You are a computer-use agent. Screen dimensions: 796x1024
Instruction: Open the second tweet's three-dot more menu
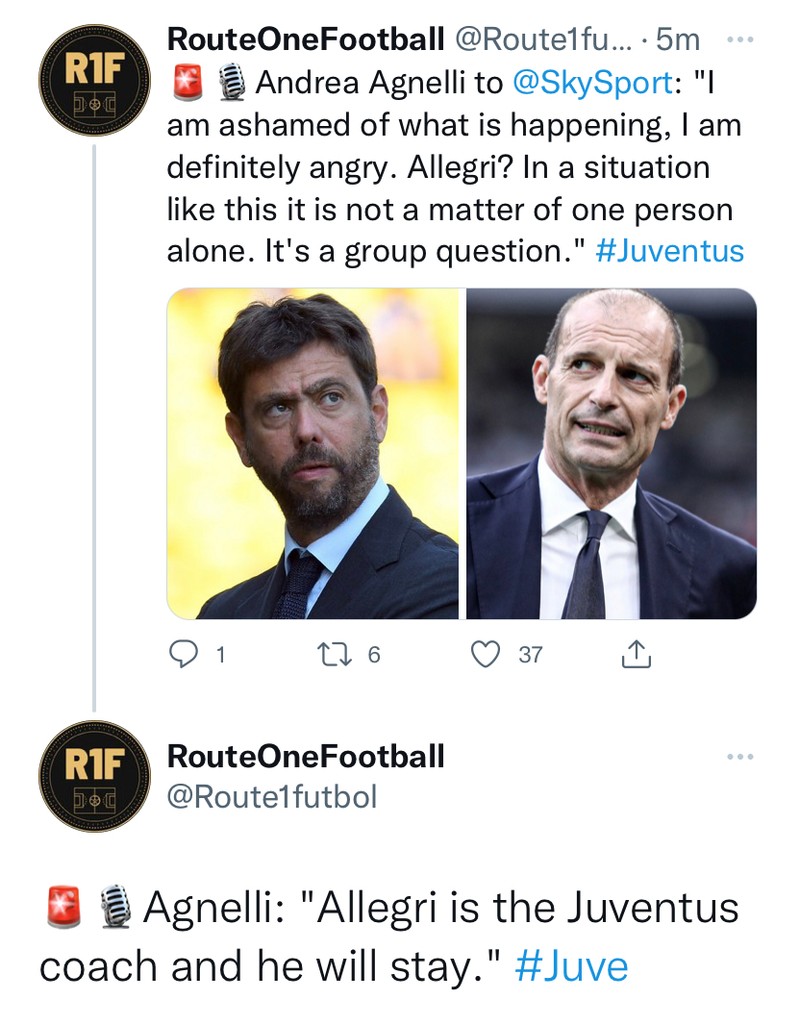point(740,757)
